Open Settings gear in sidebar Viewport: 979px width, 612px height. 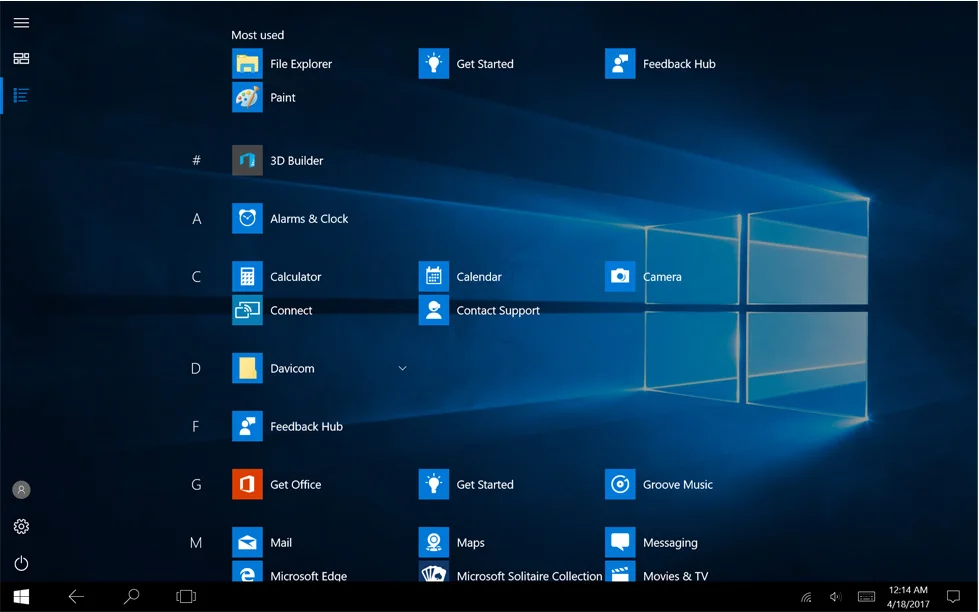click(x=21, y=526)
